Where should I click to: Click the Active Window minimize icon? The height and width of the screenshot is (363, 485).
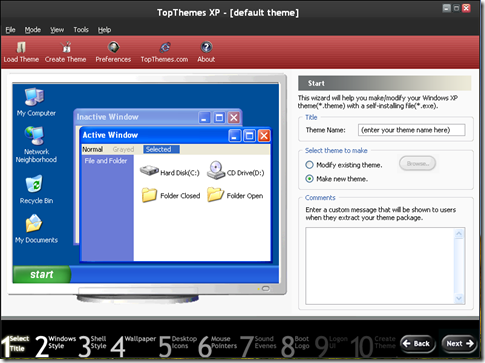(x=235, y=136)
